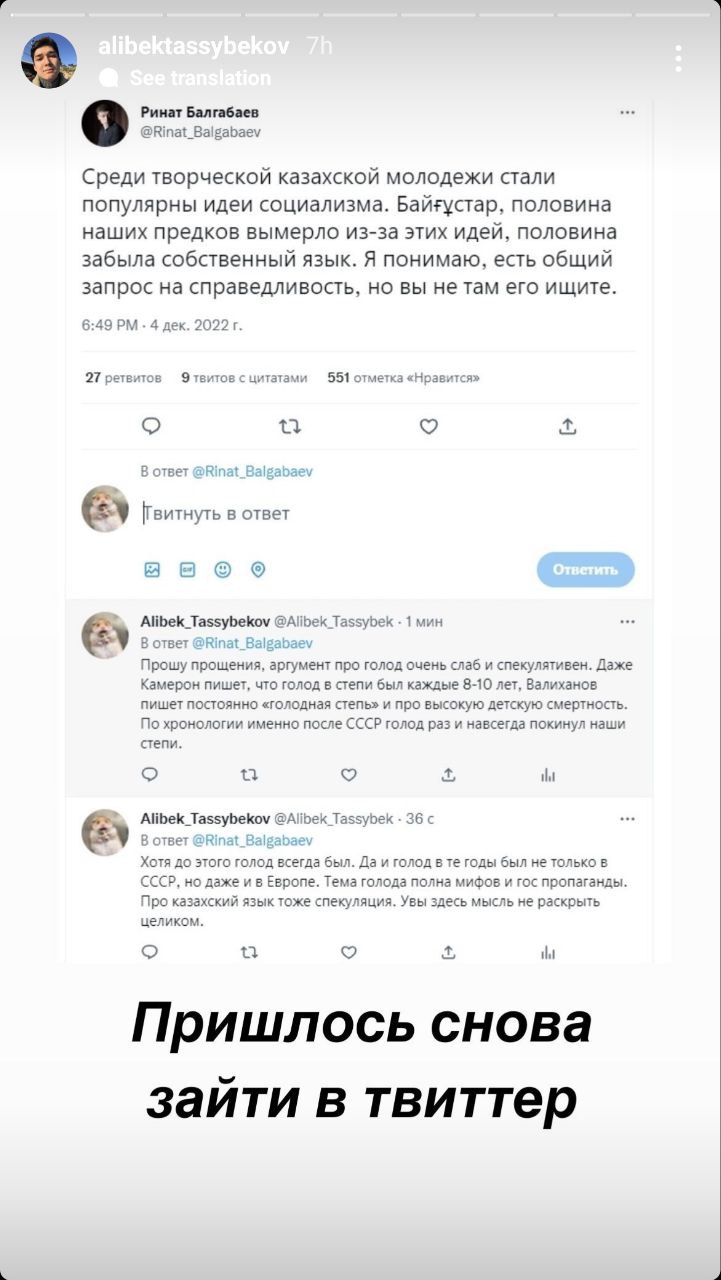Image resolution: width=721 pixels, height=1280 pixels.
Task: Click the reply icon under main tweet
Action: point(152,427)
